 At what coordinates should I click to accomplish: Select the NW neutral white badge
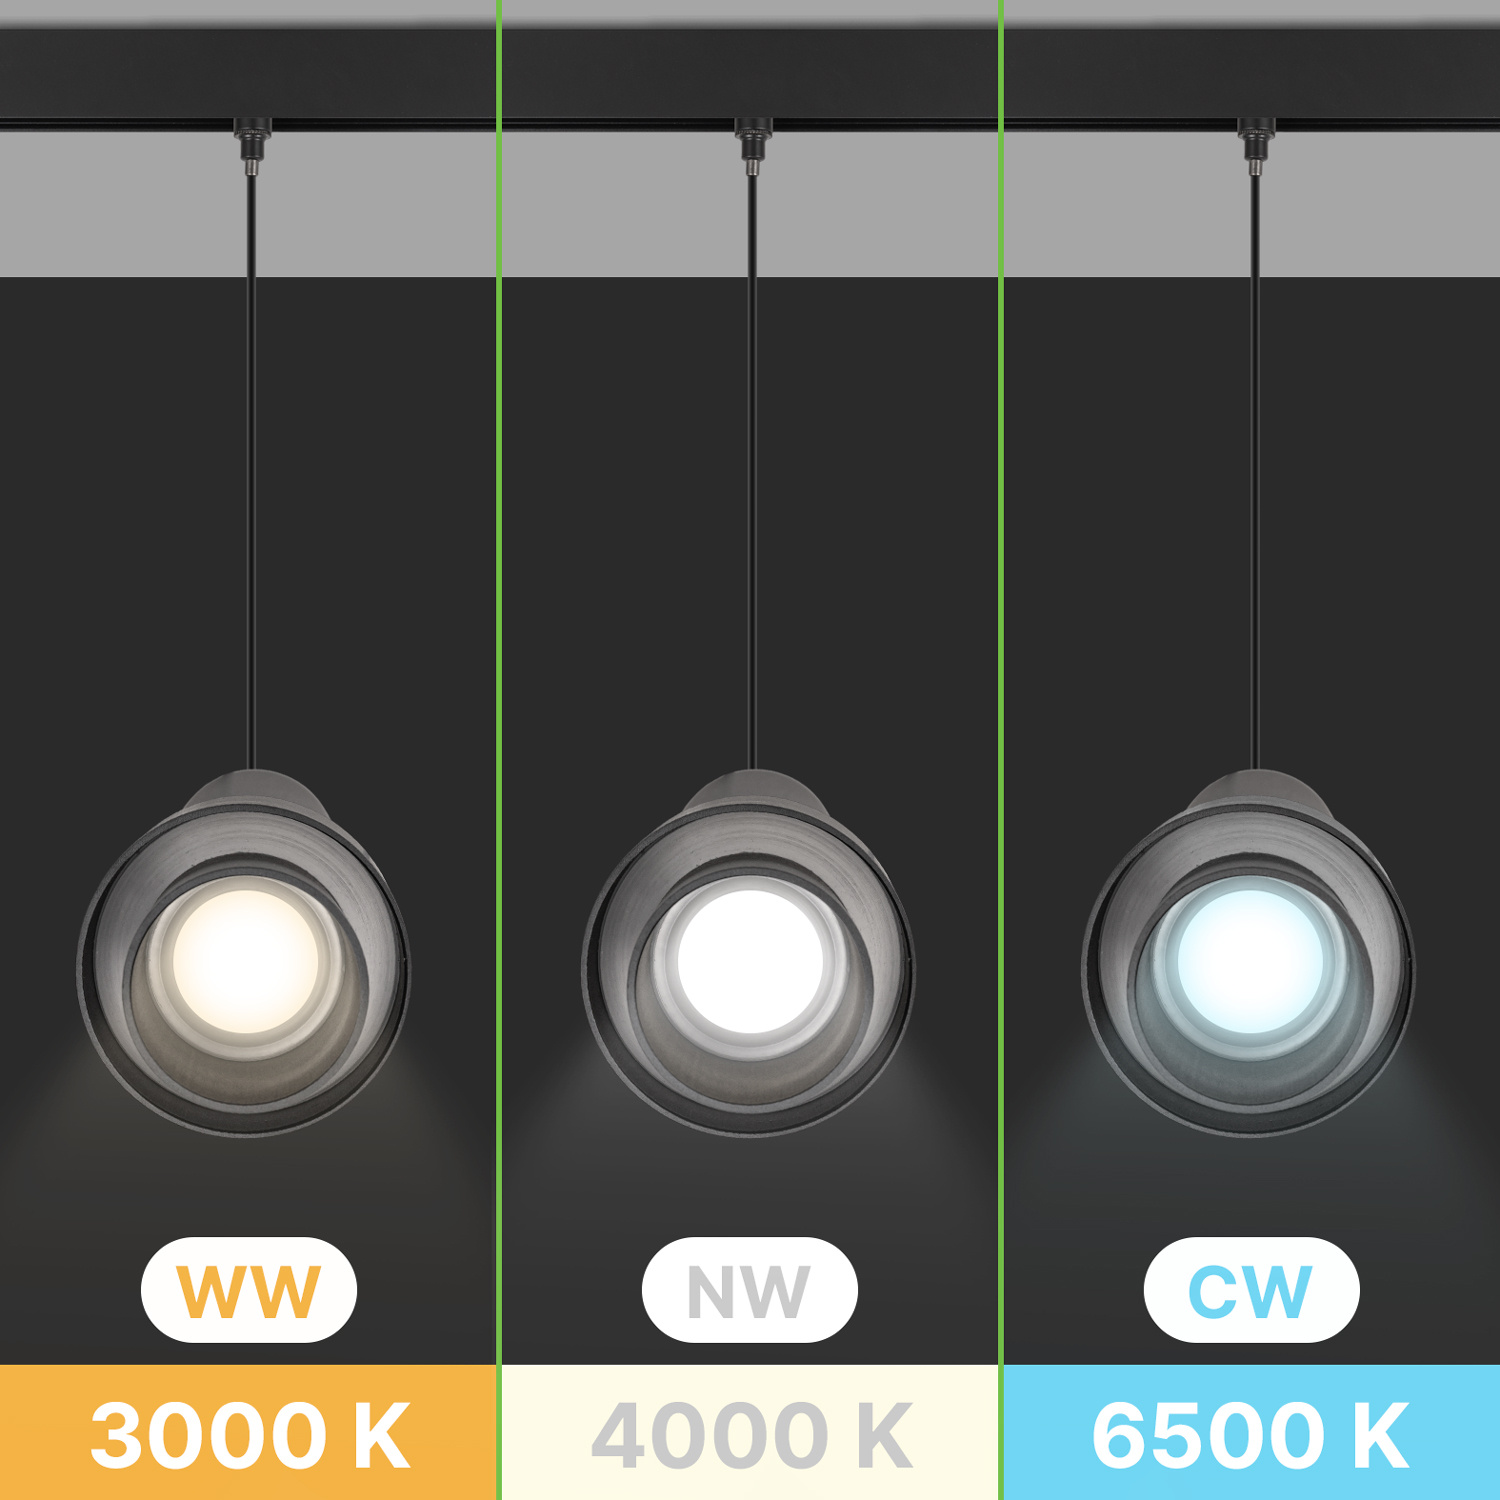(750, 1290)
